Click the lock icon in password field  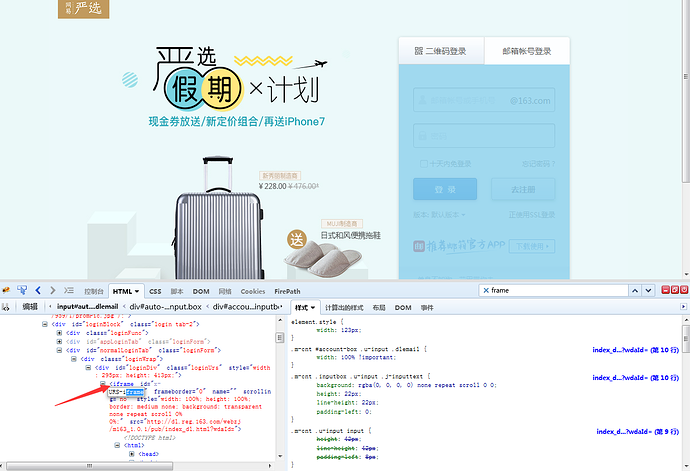coord(422,136)
